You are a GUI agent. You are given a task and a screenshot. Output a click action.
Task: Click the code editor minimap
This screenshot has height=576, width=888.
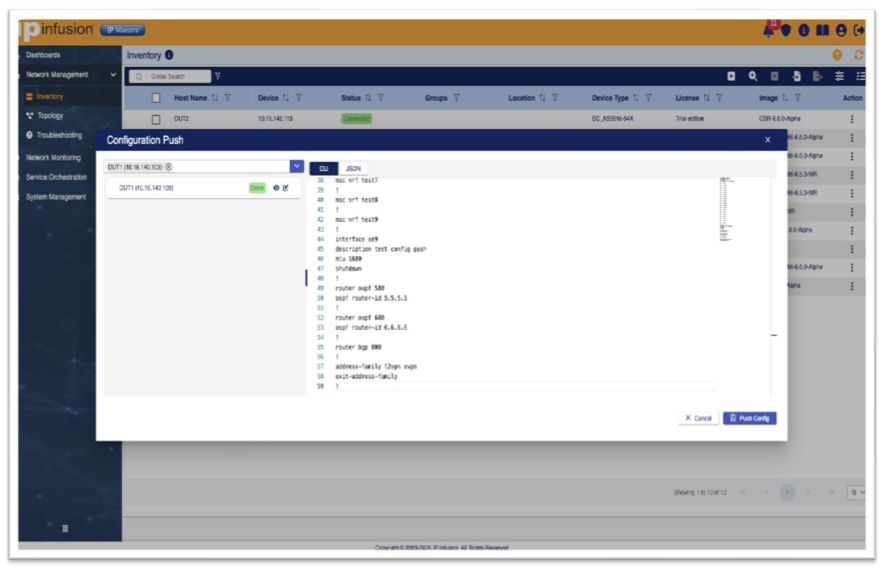pyautogui.click(x=726, y=209)
